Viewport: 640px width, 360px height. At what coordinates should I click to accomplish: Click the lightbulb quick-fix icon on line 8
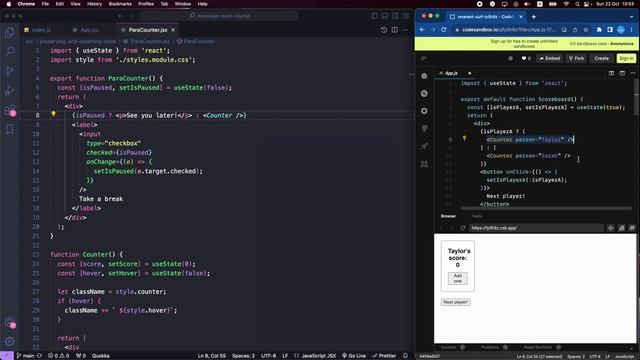point(53,115)
